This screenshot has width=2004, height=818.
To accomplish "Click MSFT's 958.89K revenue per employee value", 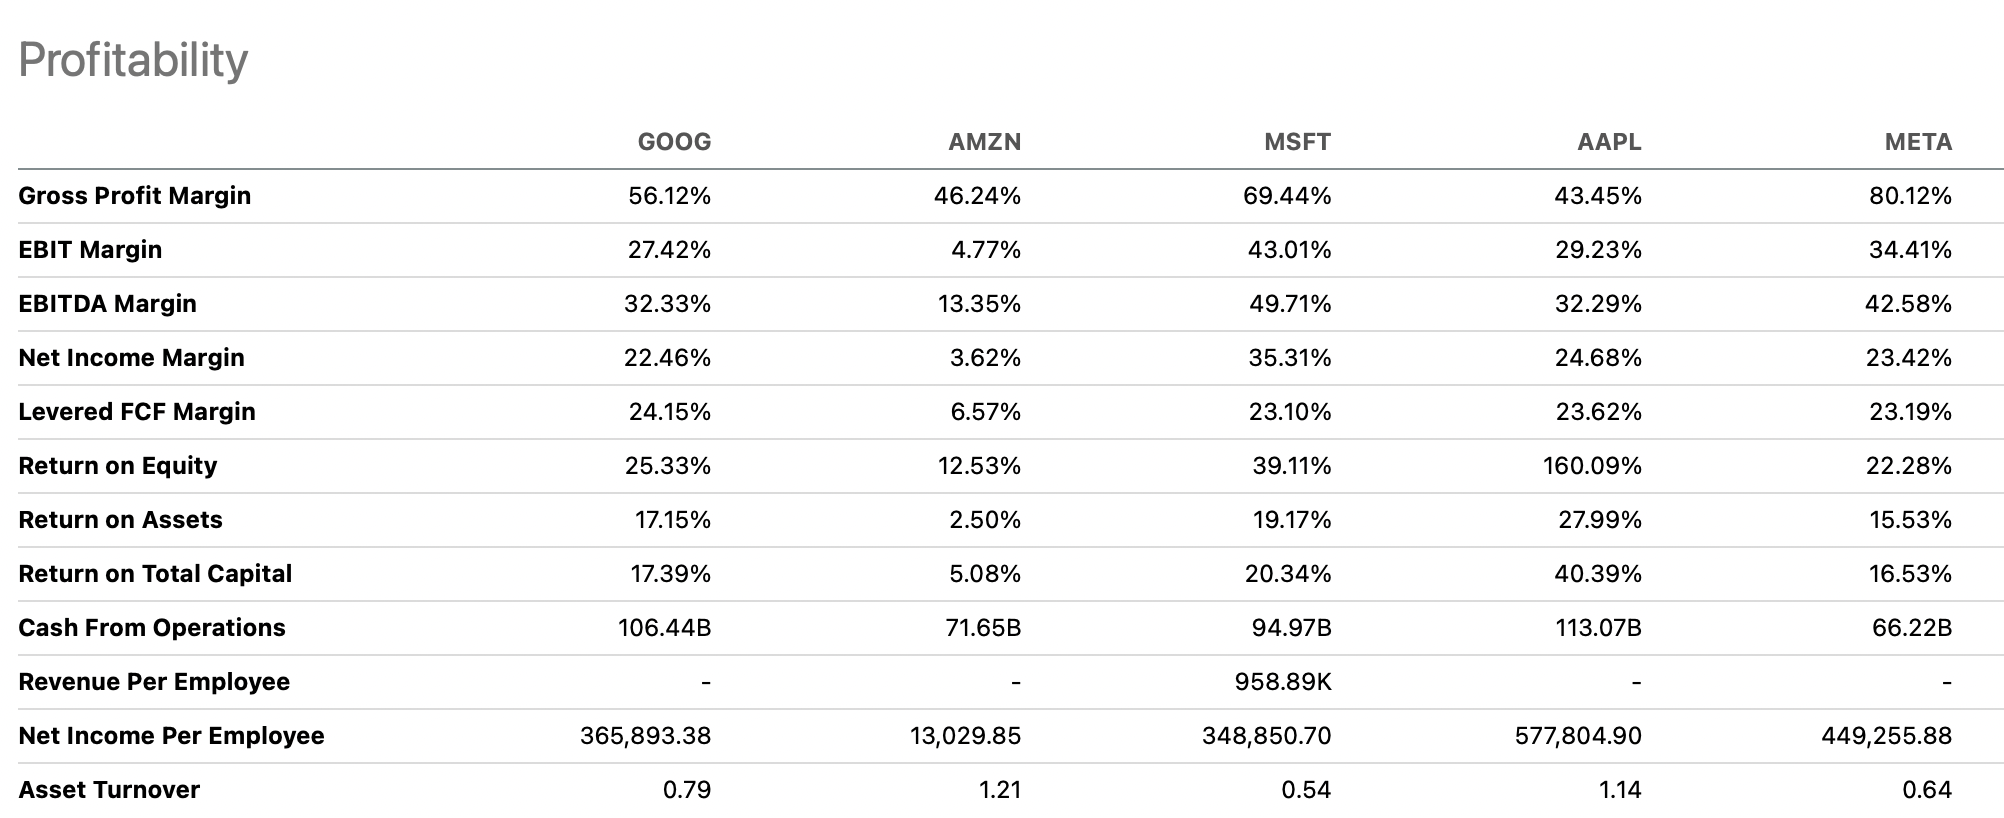I will pyautogui.click(x=1283, y=682).
